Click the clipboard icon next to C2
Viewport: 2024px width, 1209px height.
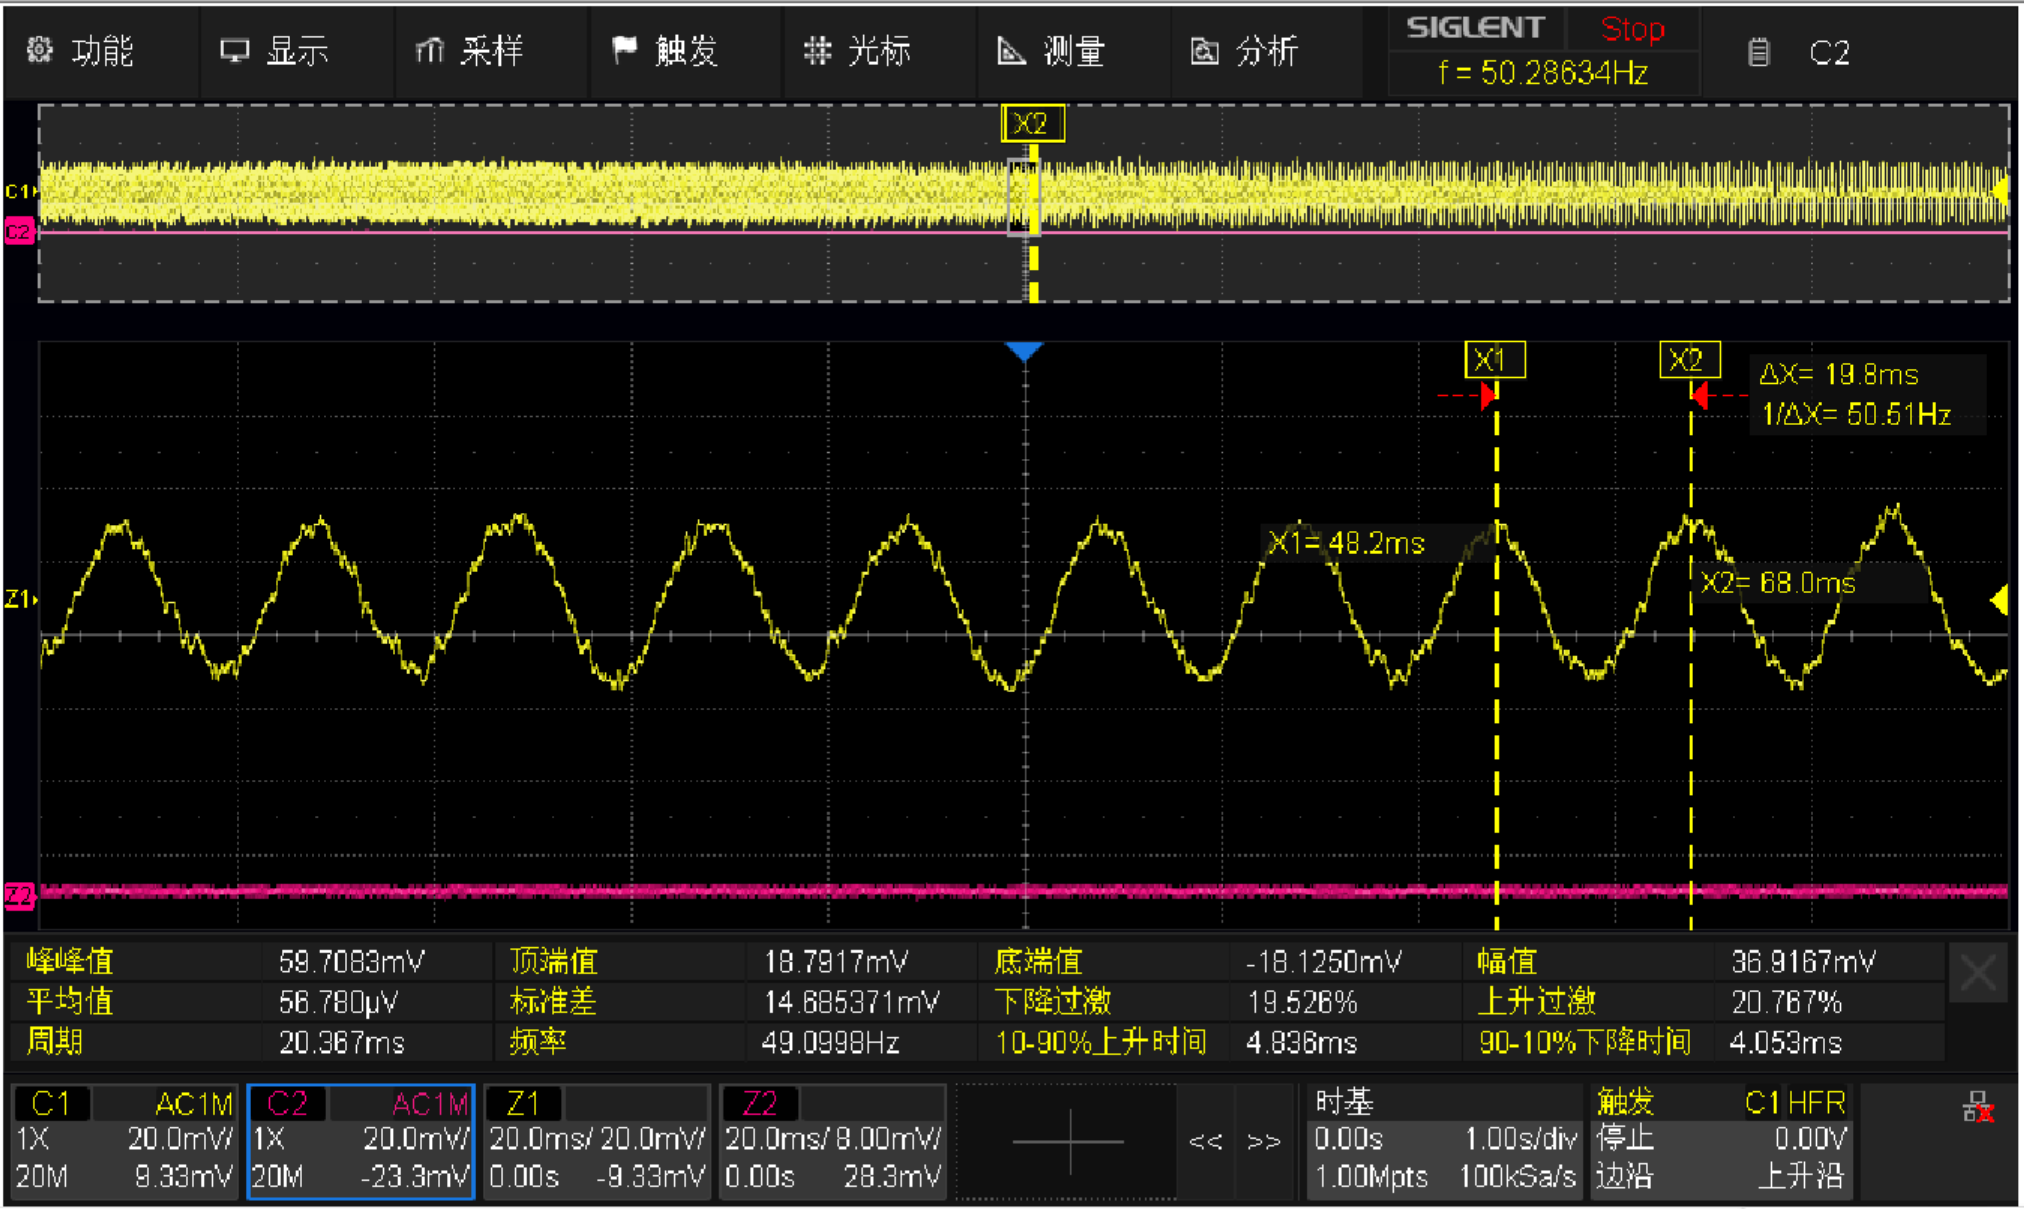click(x=1759, y=52)
